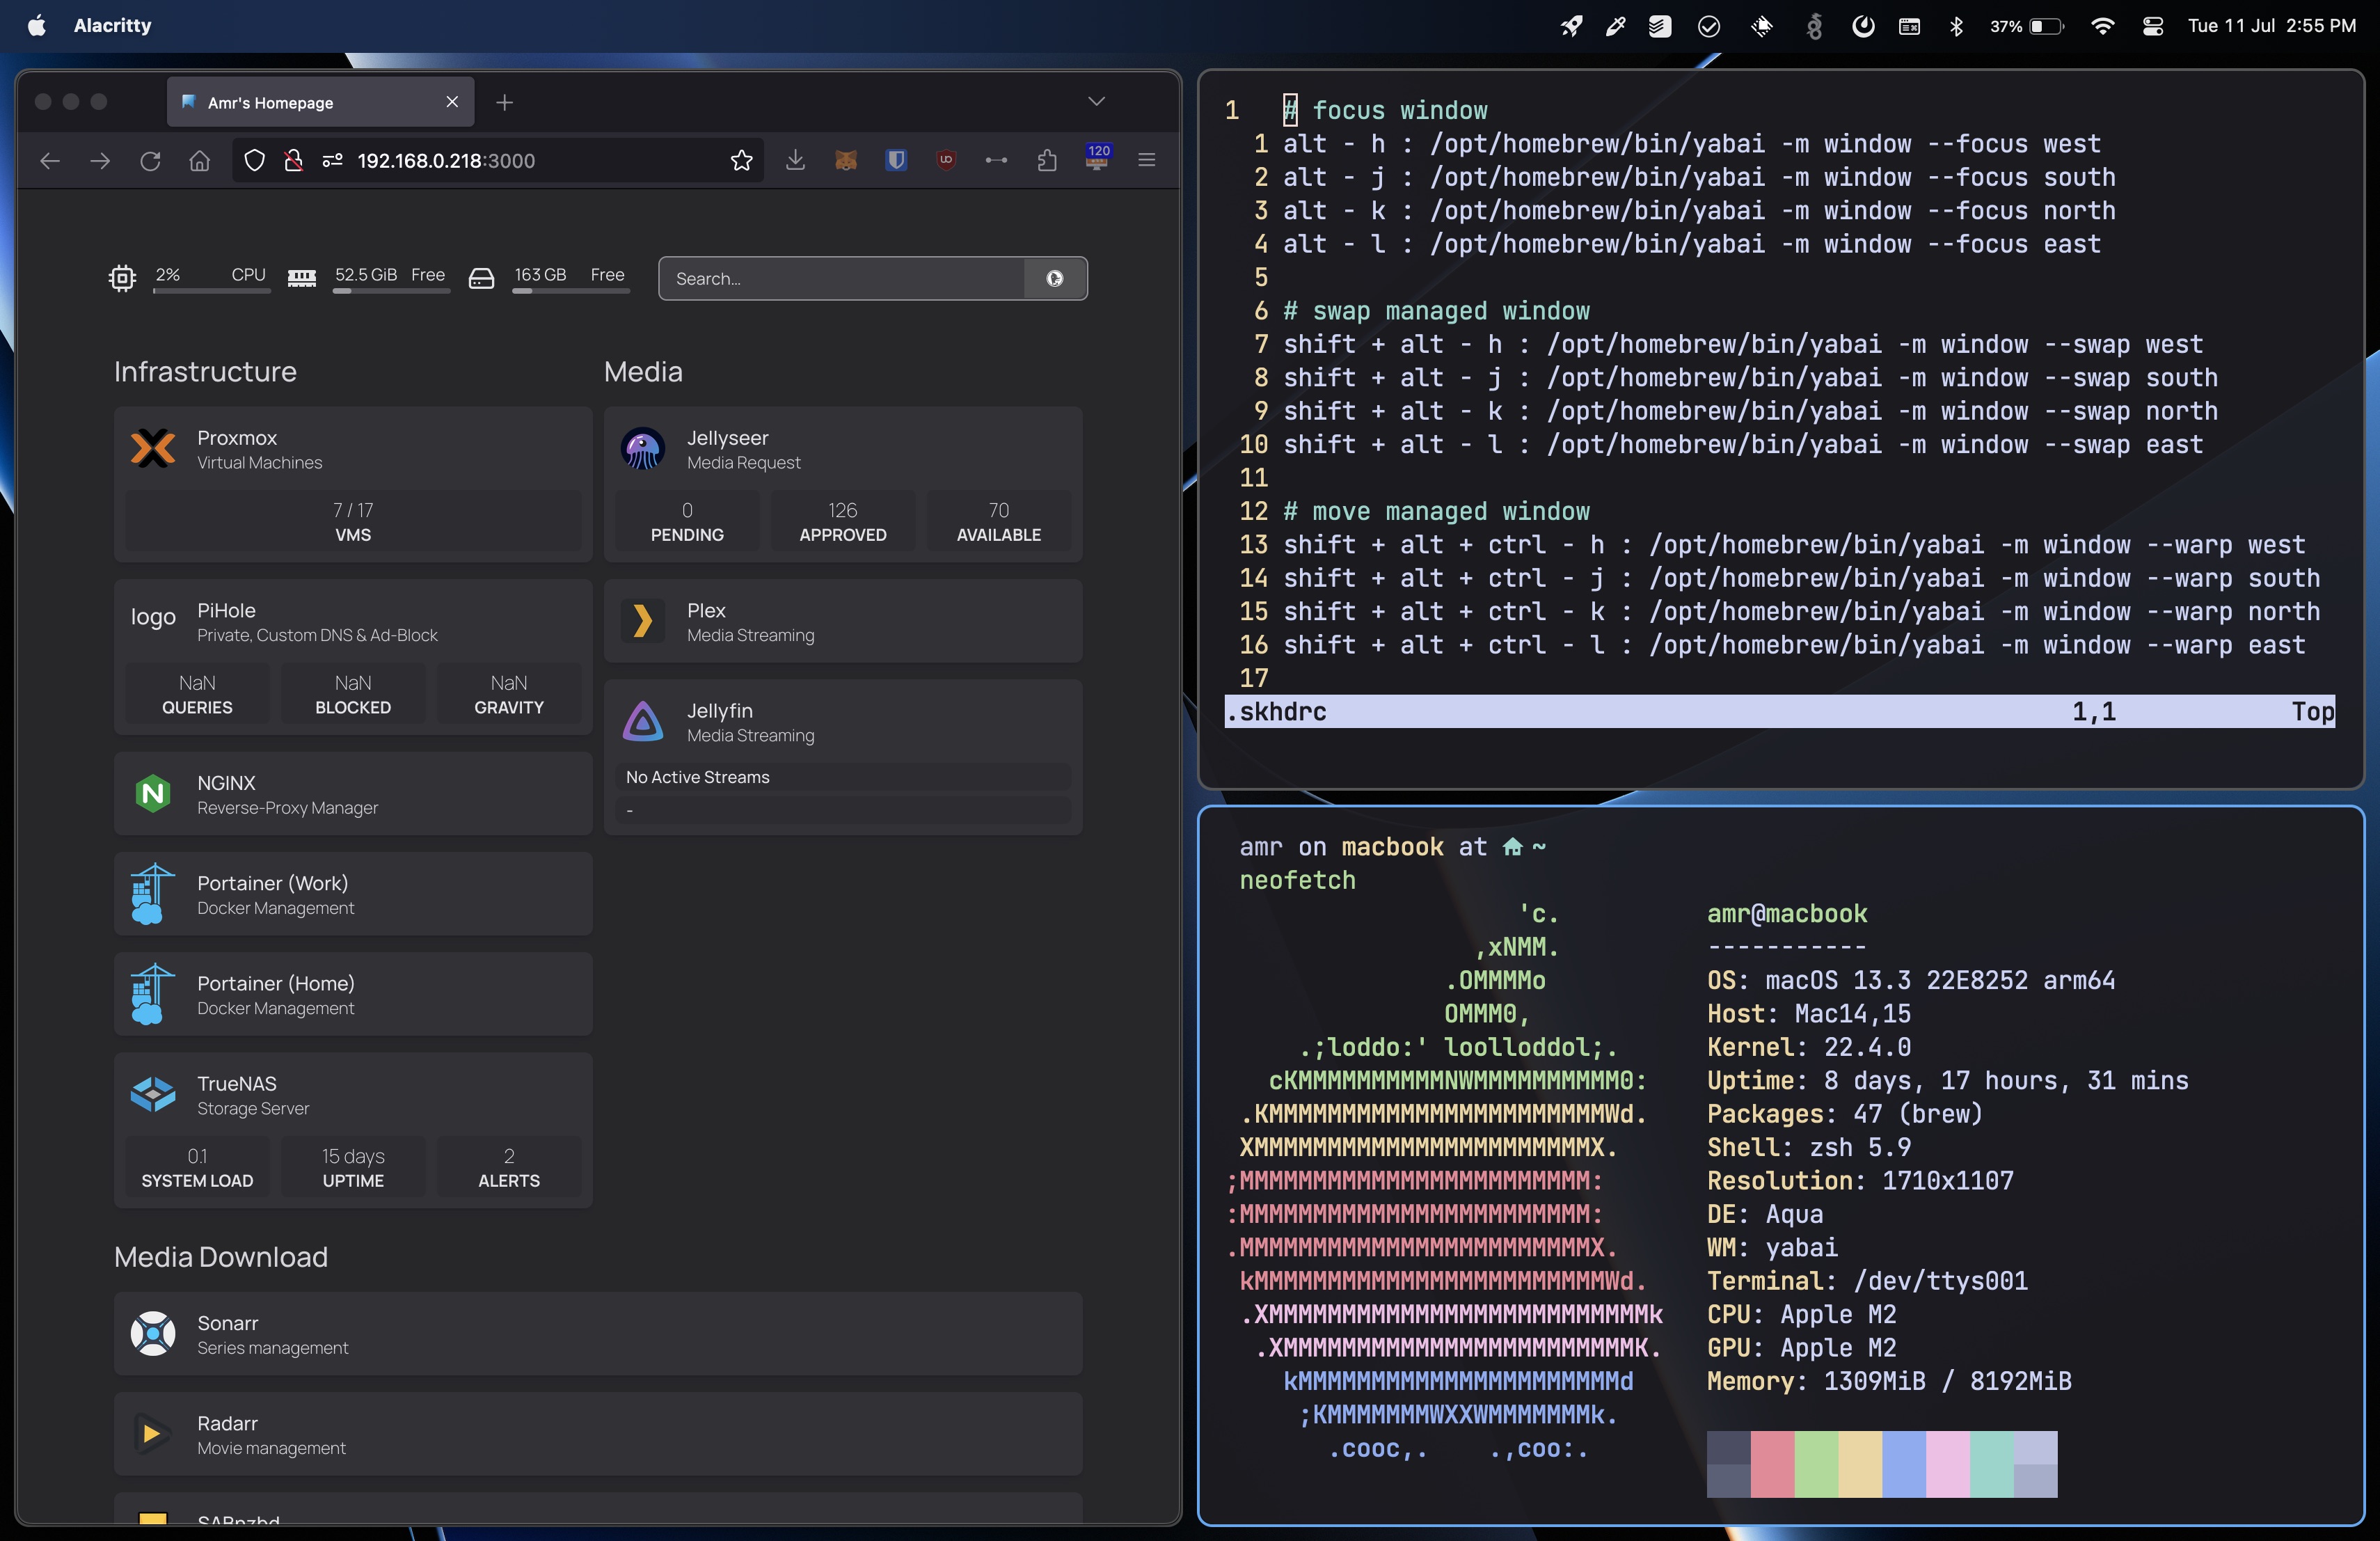The width and height of the screenshot is (2380, 1541).
Task: Click the CPU usage progress bar
Action: click(x=211, y=291)
